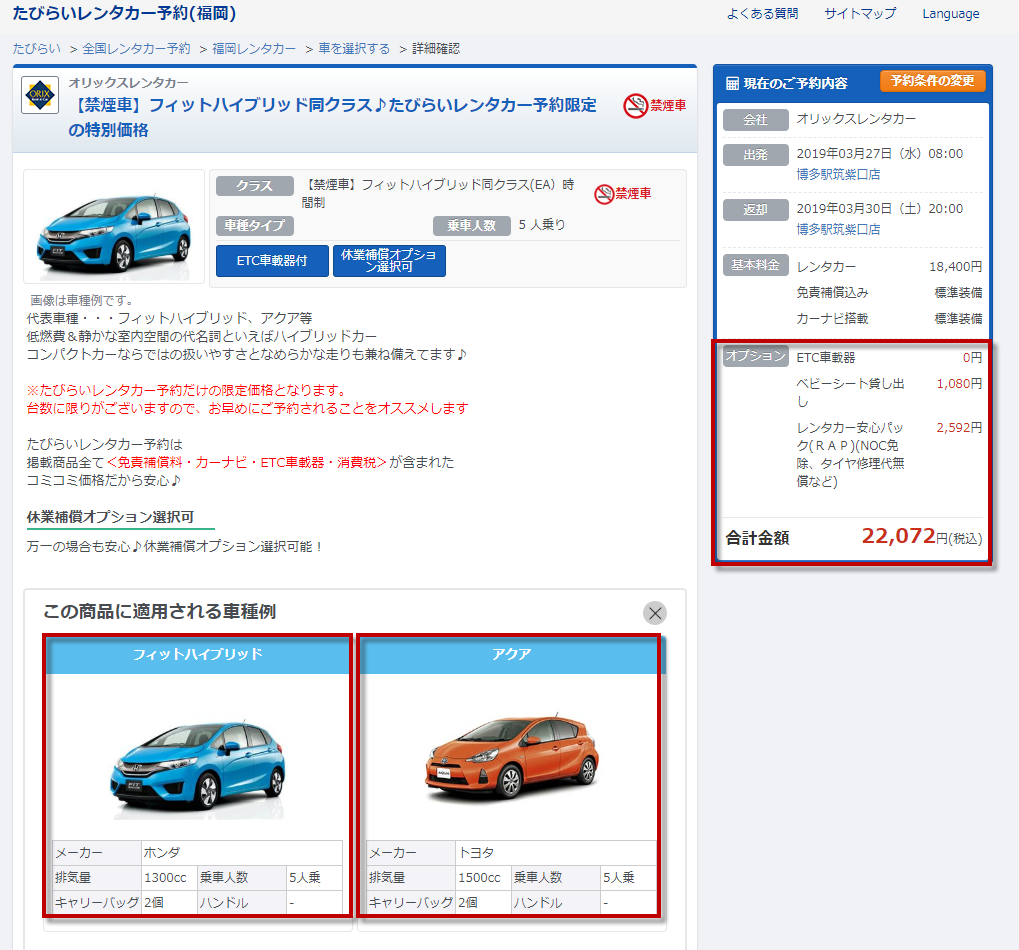Viewport: 1019px width, 950px height.
Task: Open the よくある質問 page
Action: coord(762,14)
